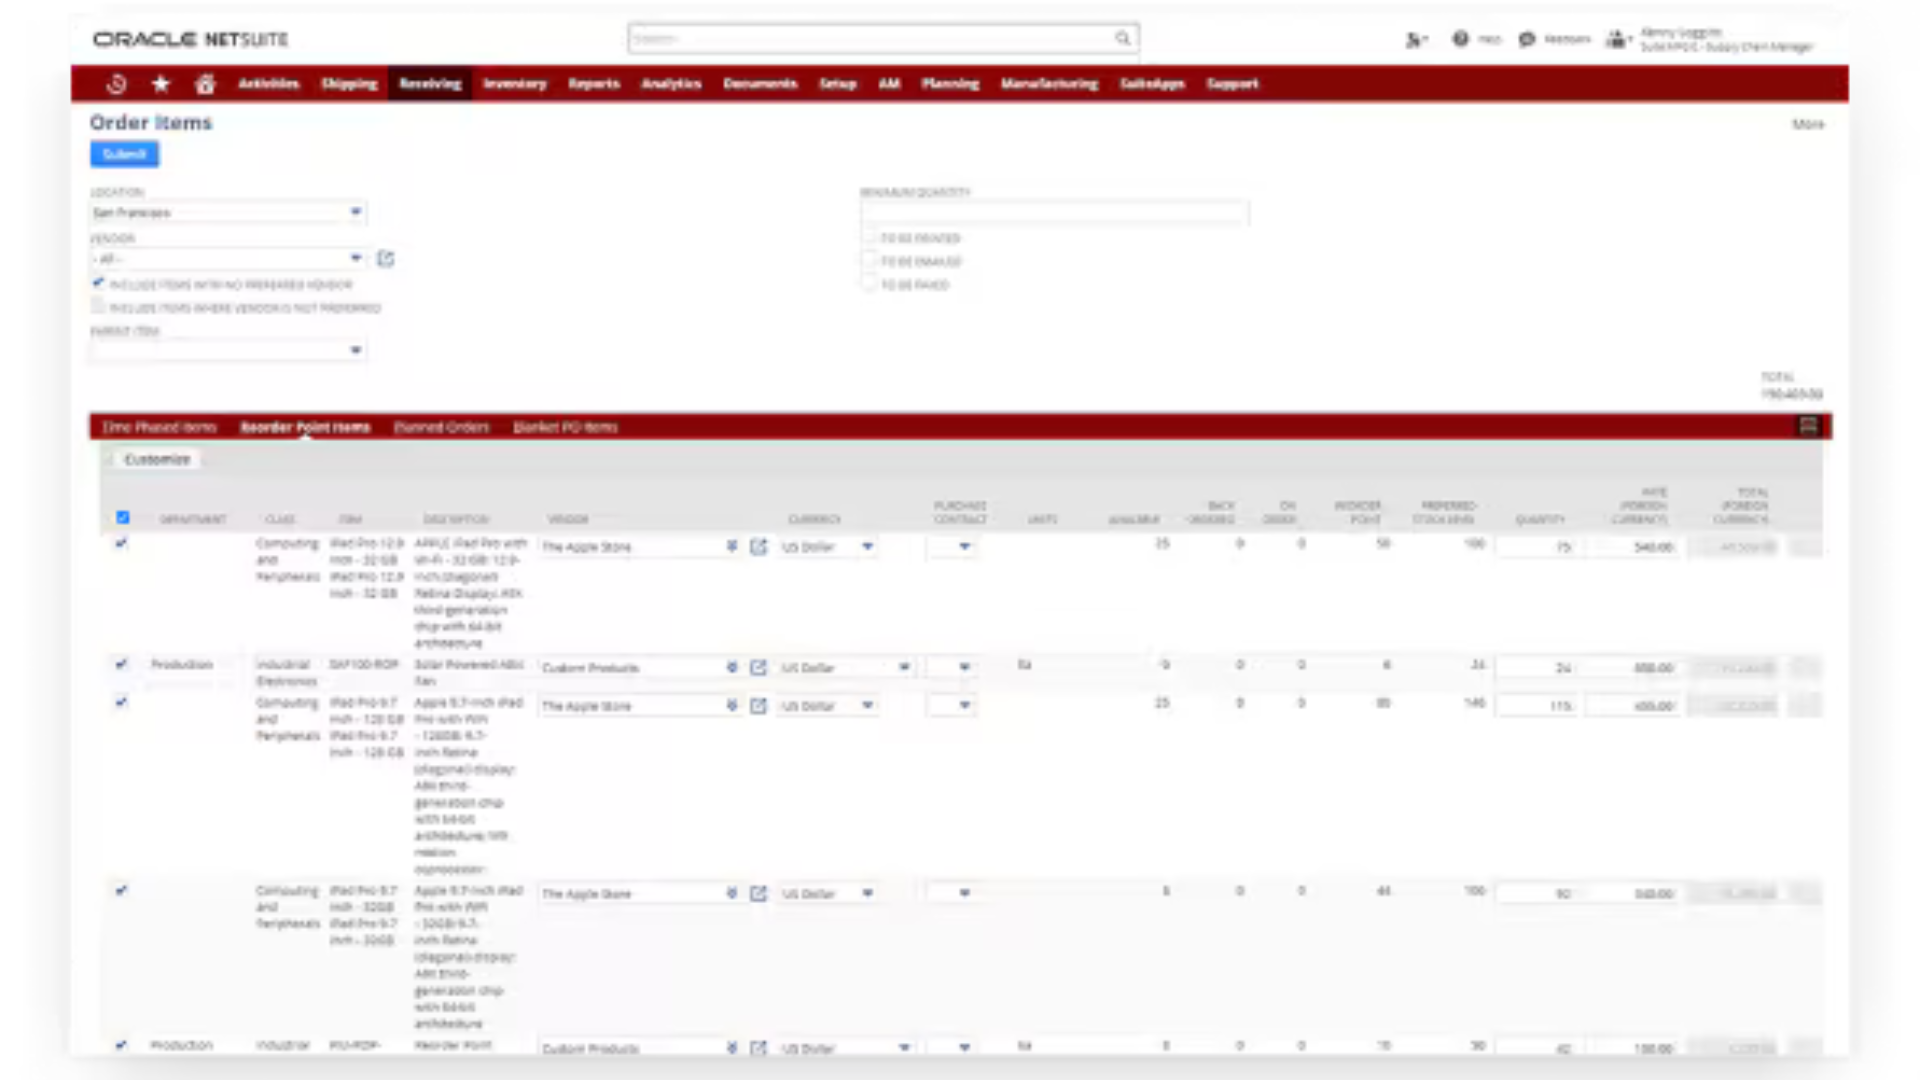The height and width of the screenshot is (1080, 1920).
Task: Click vendor list arrows icon in iPad Pro 12.9 row
Action: (x=732, y=547)
